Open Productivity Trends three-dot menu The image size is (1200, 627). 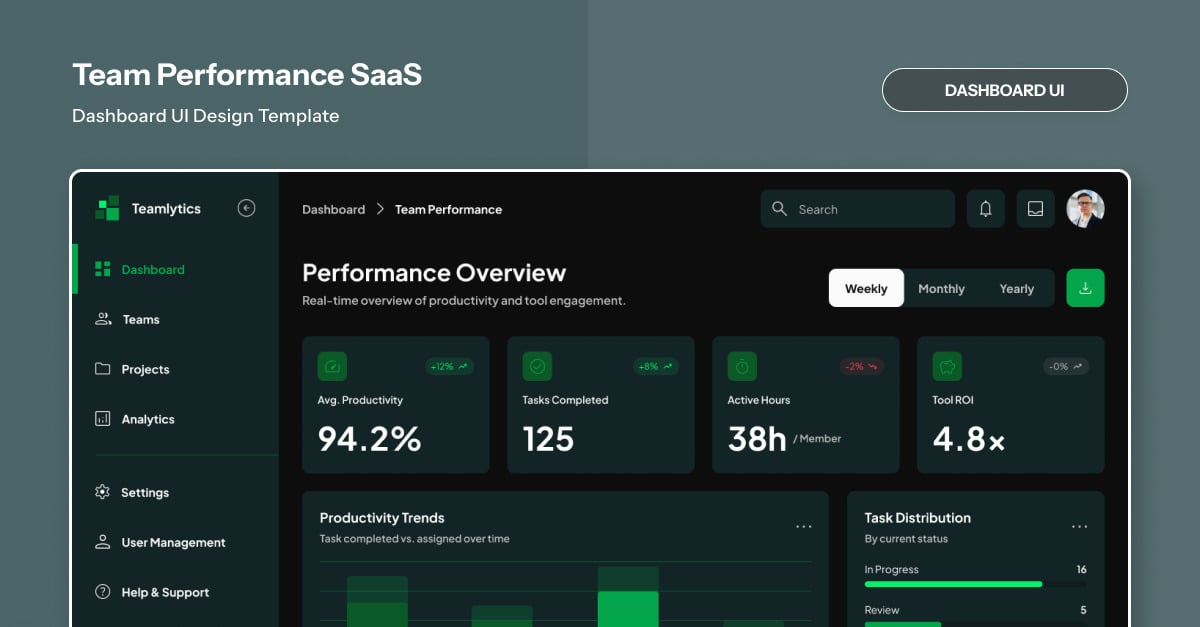(x=803, y=527)
